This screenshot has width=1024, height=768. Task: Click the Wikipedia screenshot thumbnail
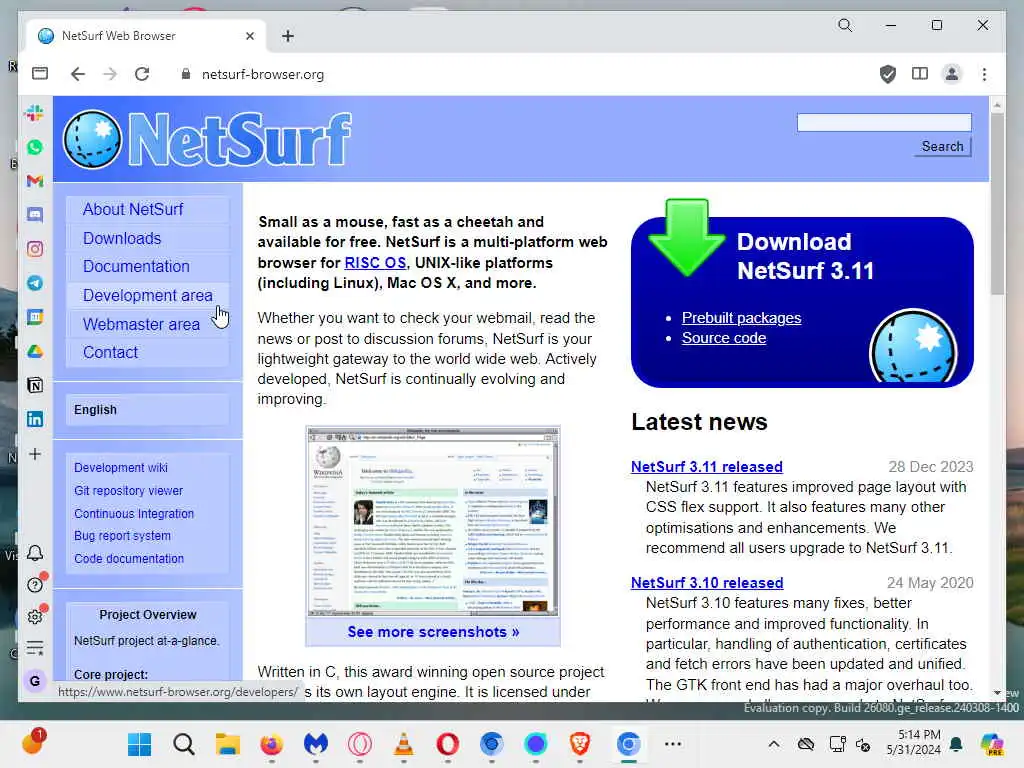point(433,522)
